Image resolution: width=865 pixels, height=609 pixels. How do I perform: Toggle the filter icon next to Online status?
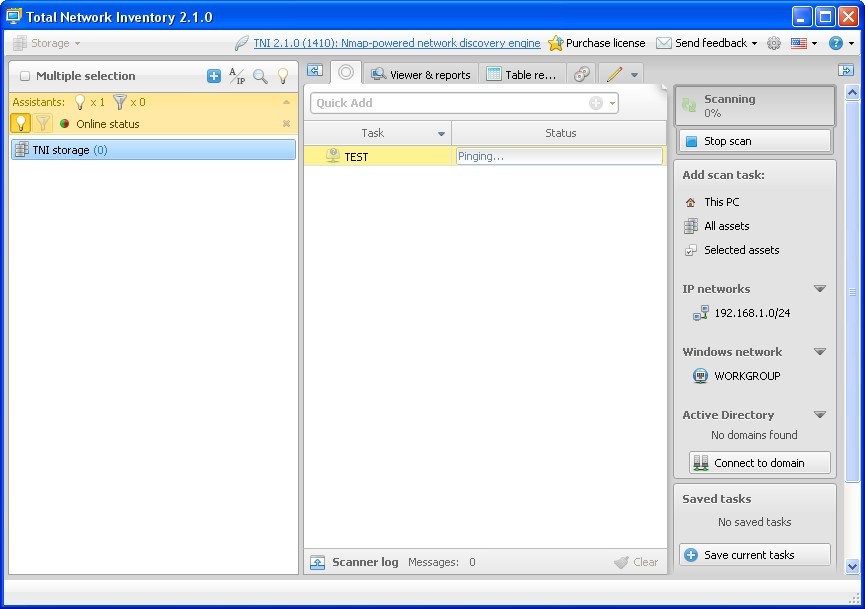[43, 123]
